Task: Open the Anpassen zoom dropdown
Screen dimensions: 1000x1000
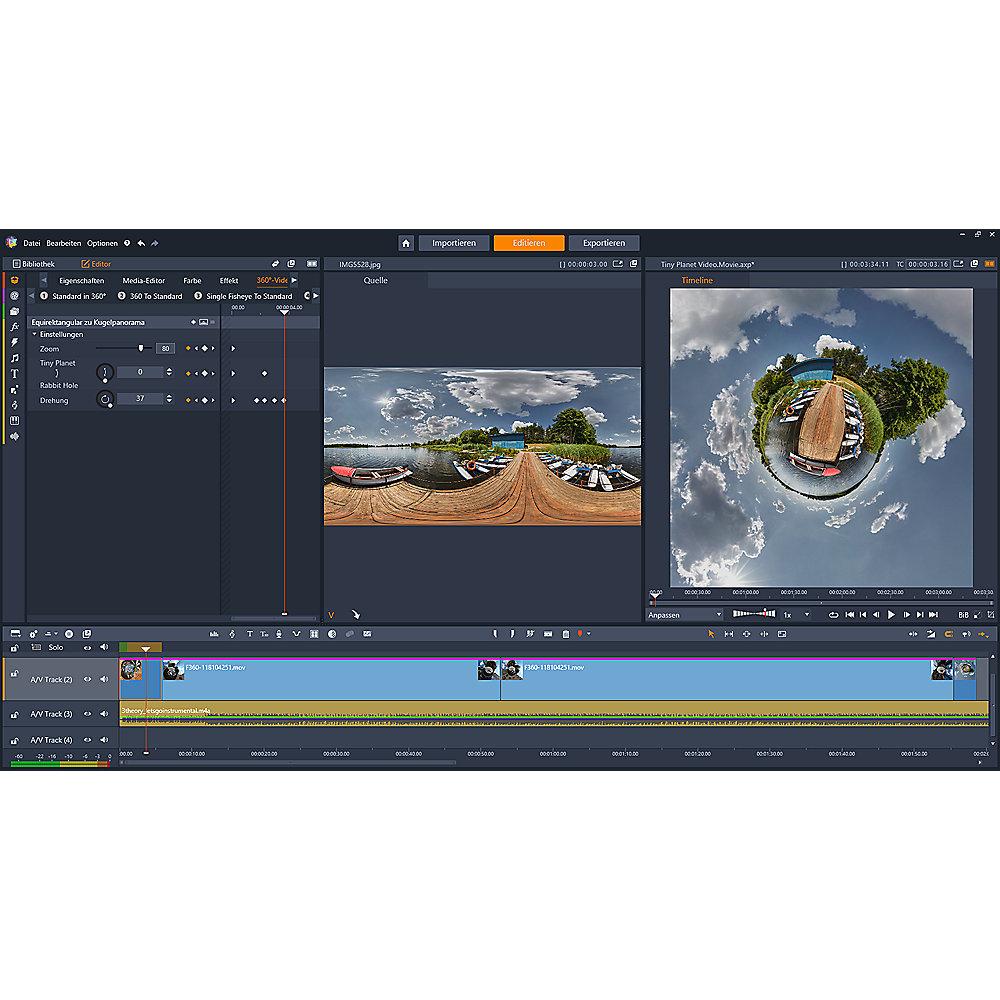Action: [x=684, y=615]
